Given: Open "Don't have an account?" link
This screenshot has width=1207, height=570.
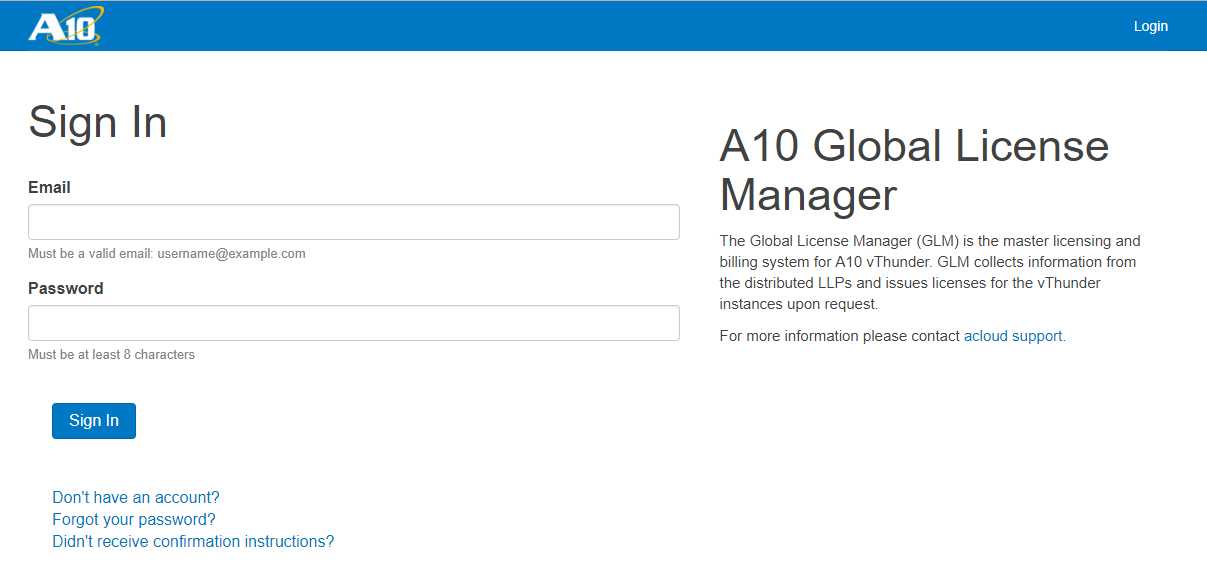Looking at the screenshot, I should pyautogui.click(x=136, y=497).
